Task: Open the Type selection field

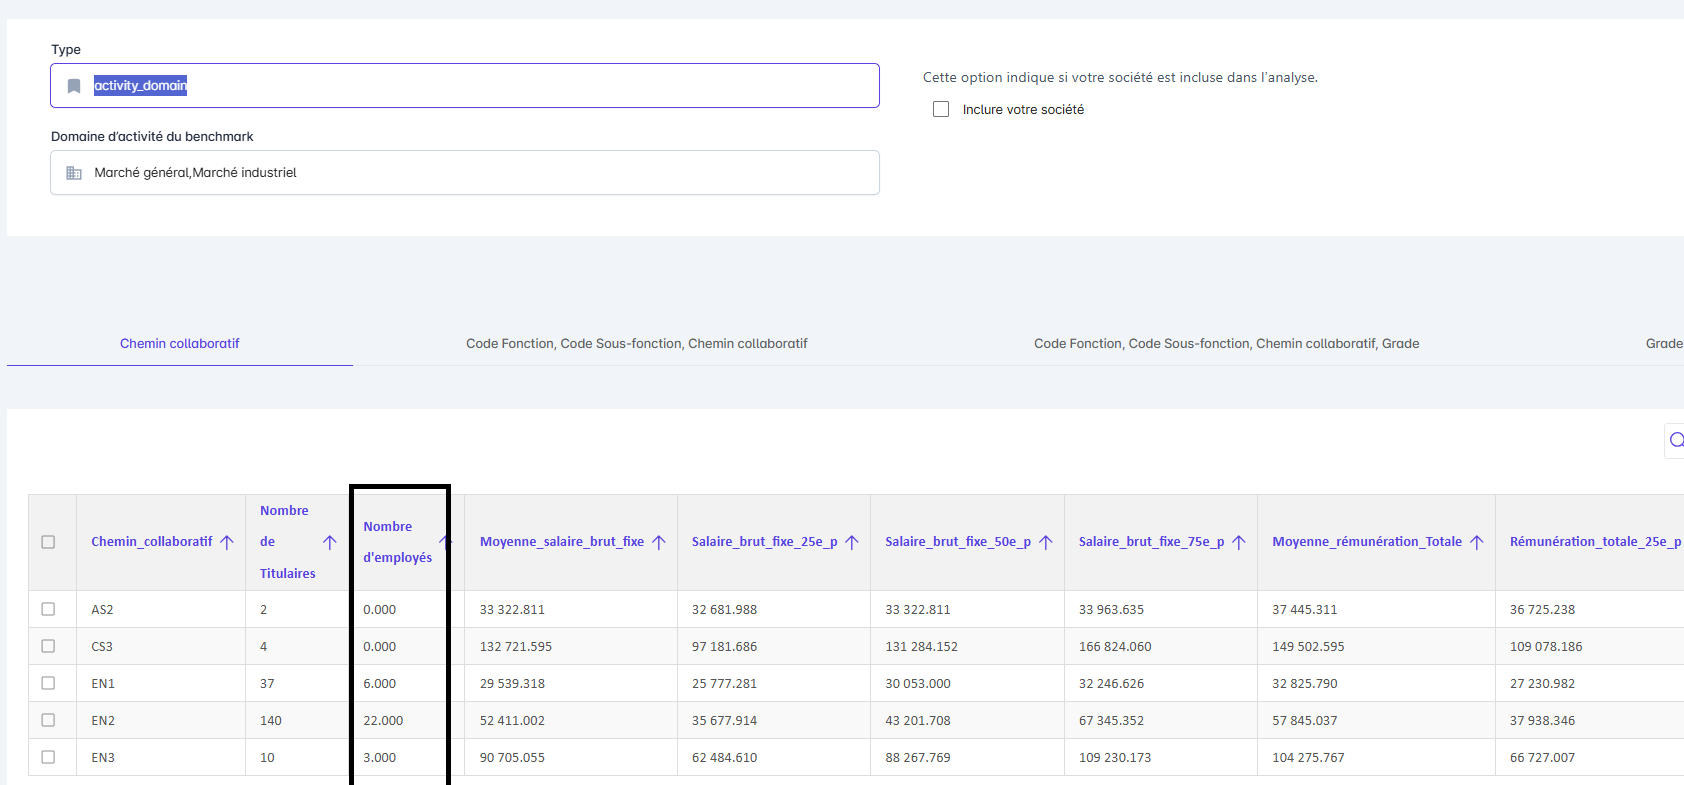Action: 465,86
